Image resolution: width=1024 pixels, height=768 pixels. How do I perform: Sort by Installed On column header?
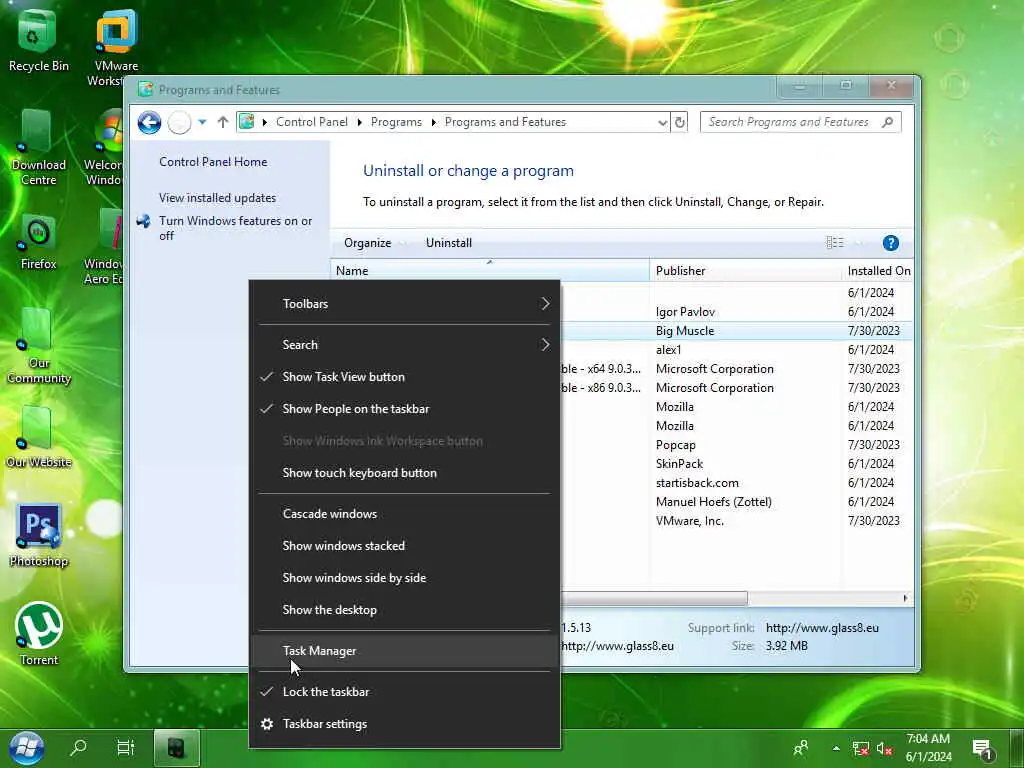(x=878, y=270)
